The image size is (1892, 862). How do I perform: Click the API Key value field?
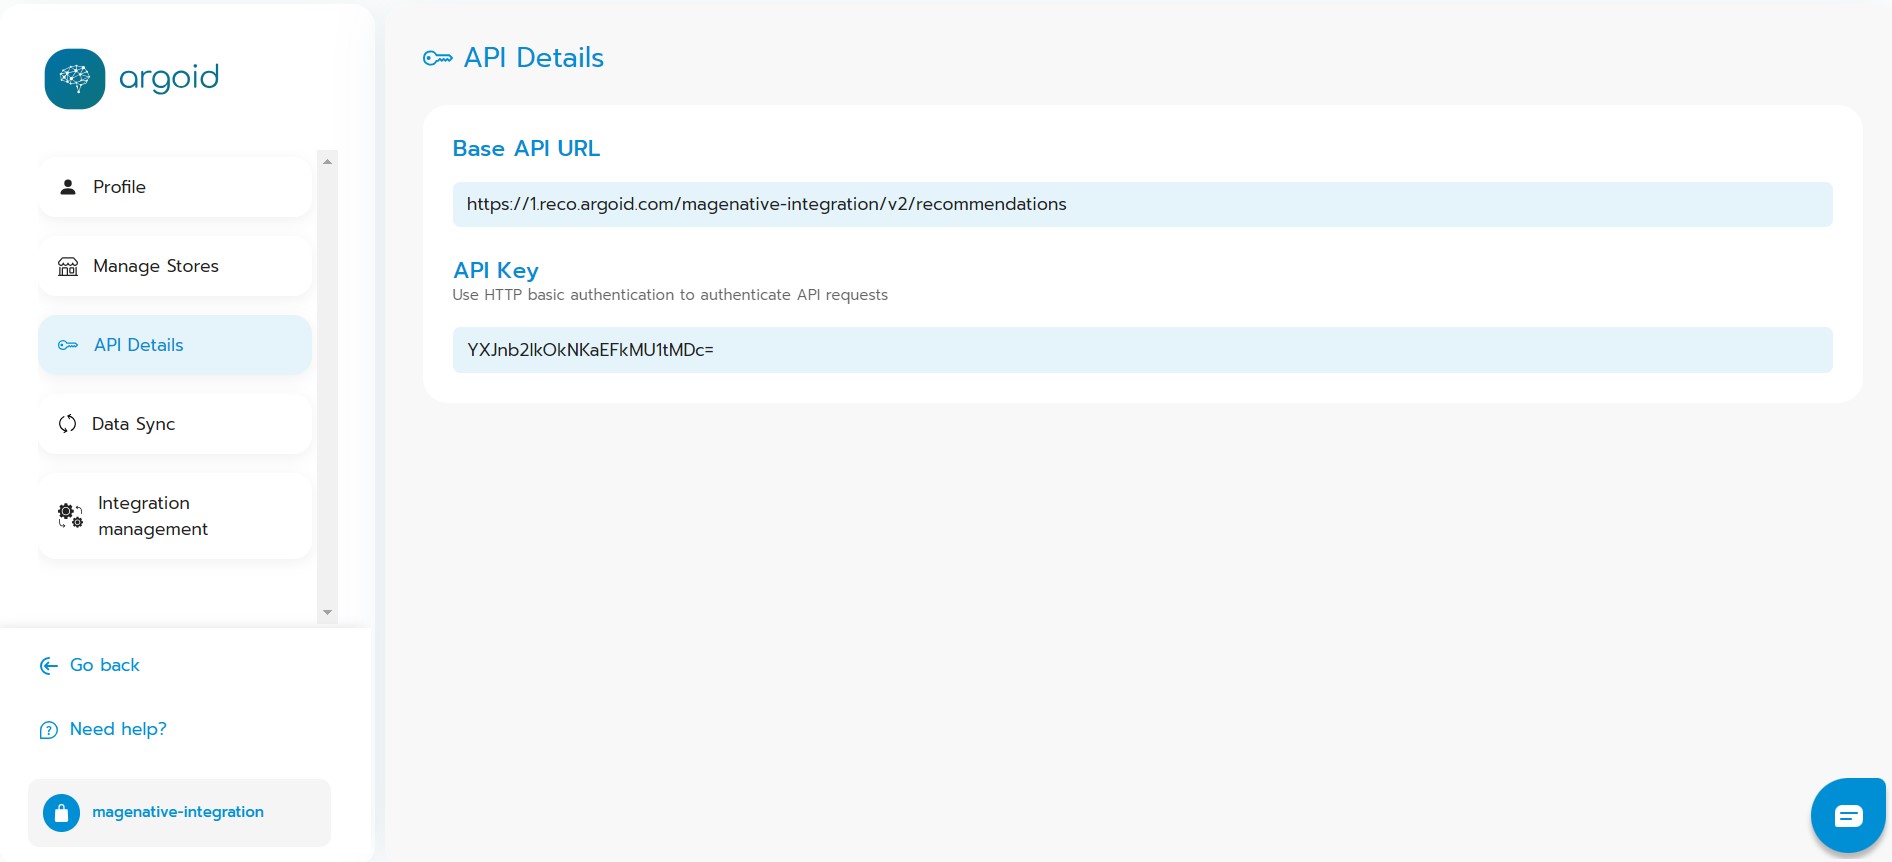click(x=1143, y=350)
